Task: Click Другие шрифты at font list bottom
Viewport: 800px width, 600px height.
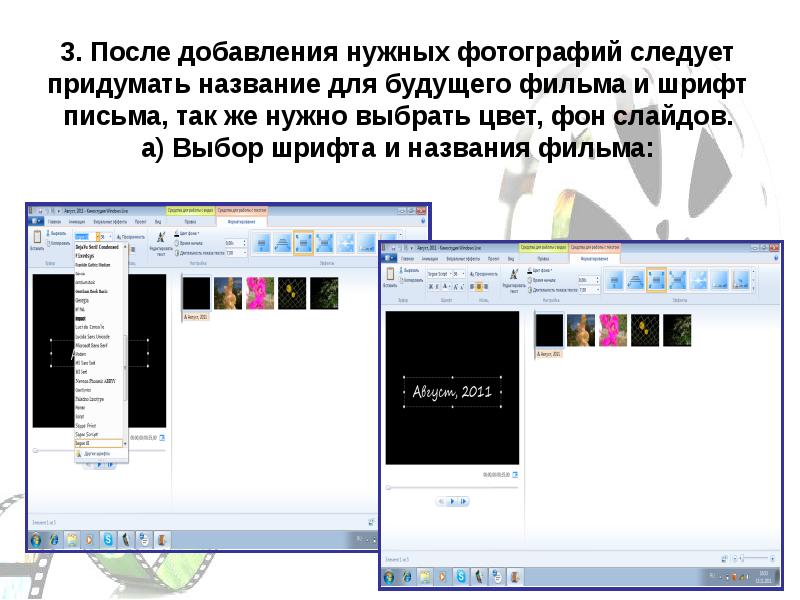Action: [97, 454]
